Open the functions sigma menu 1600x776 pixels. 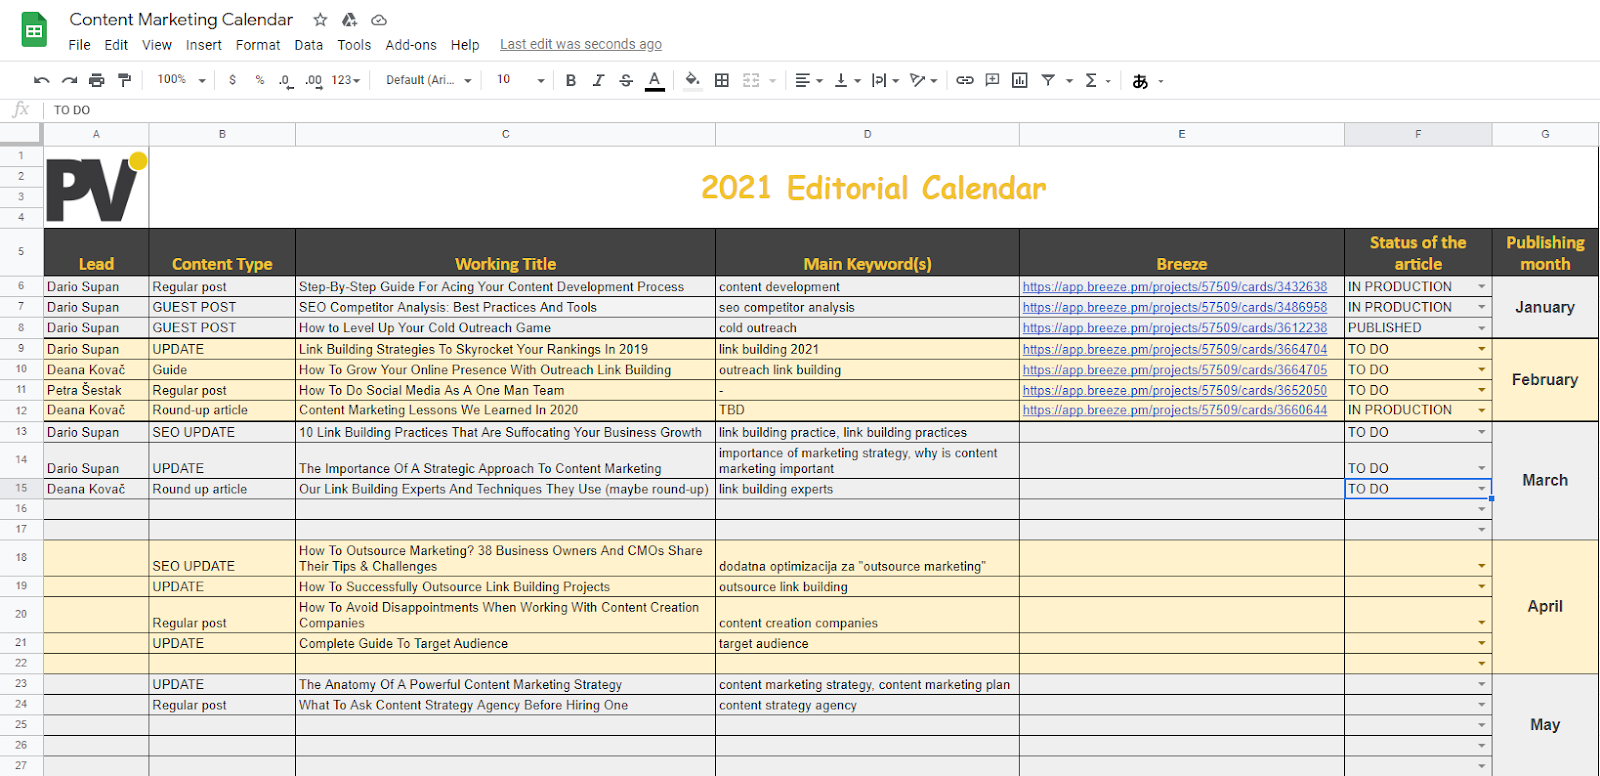(1091, 80)
